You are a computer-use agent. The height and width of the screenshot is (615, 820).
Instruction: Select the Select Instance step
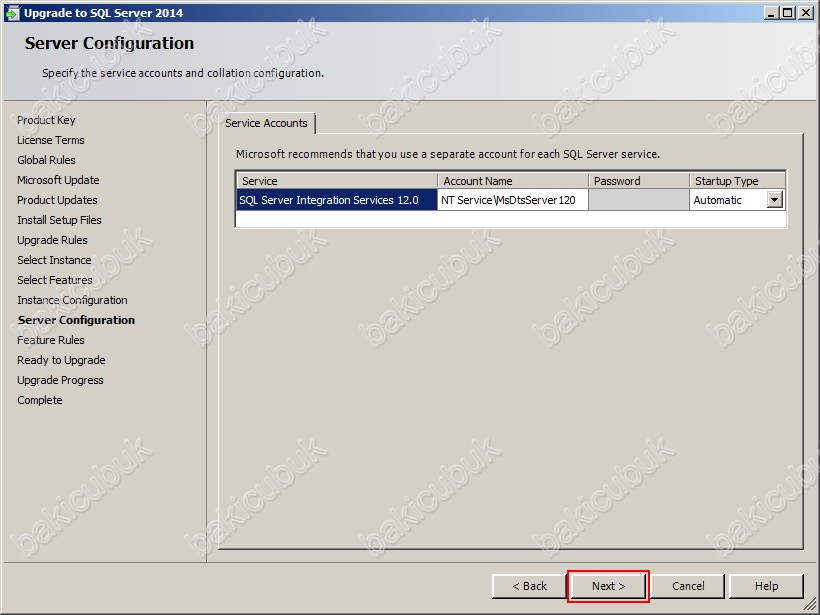coord(54,260)
